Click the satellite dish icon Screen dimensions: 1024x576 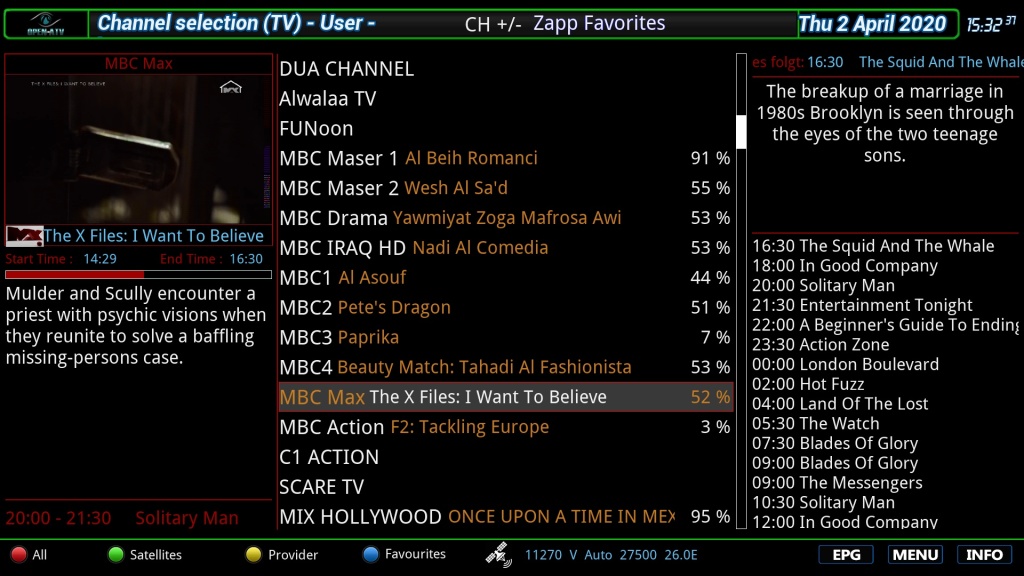498,554
